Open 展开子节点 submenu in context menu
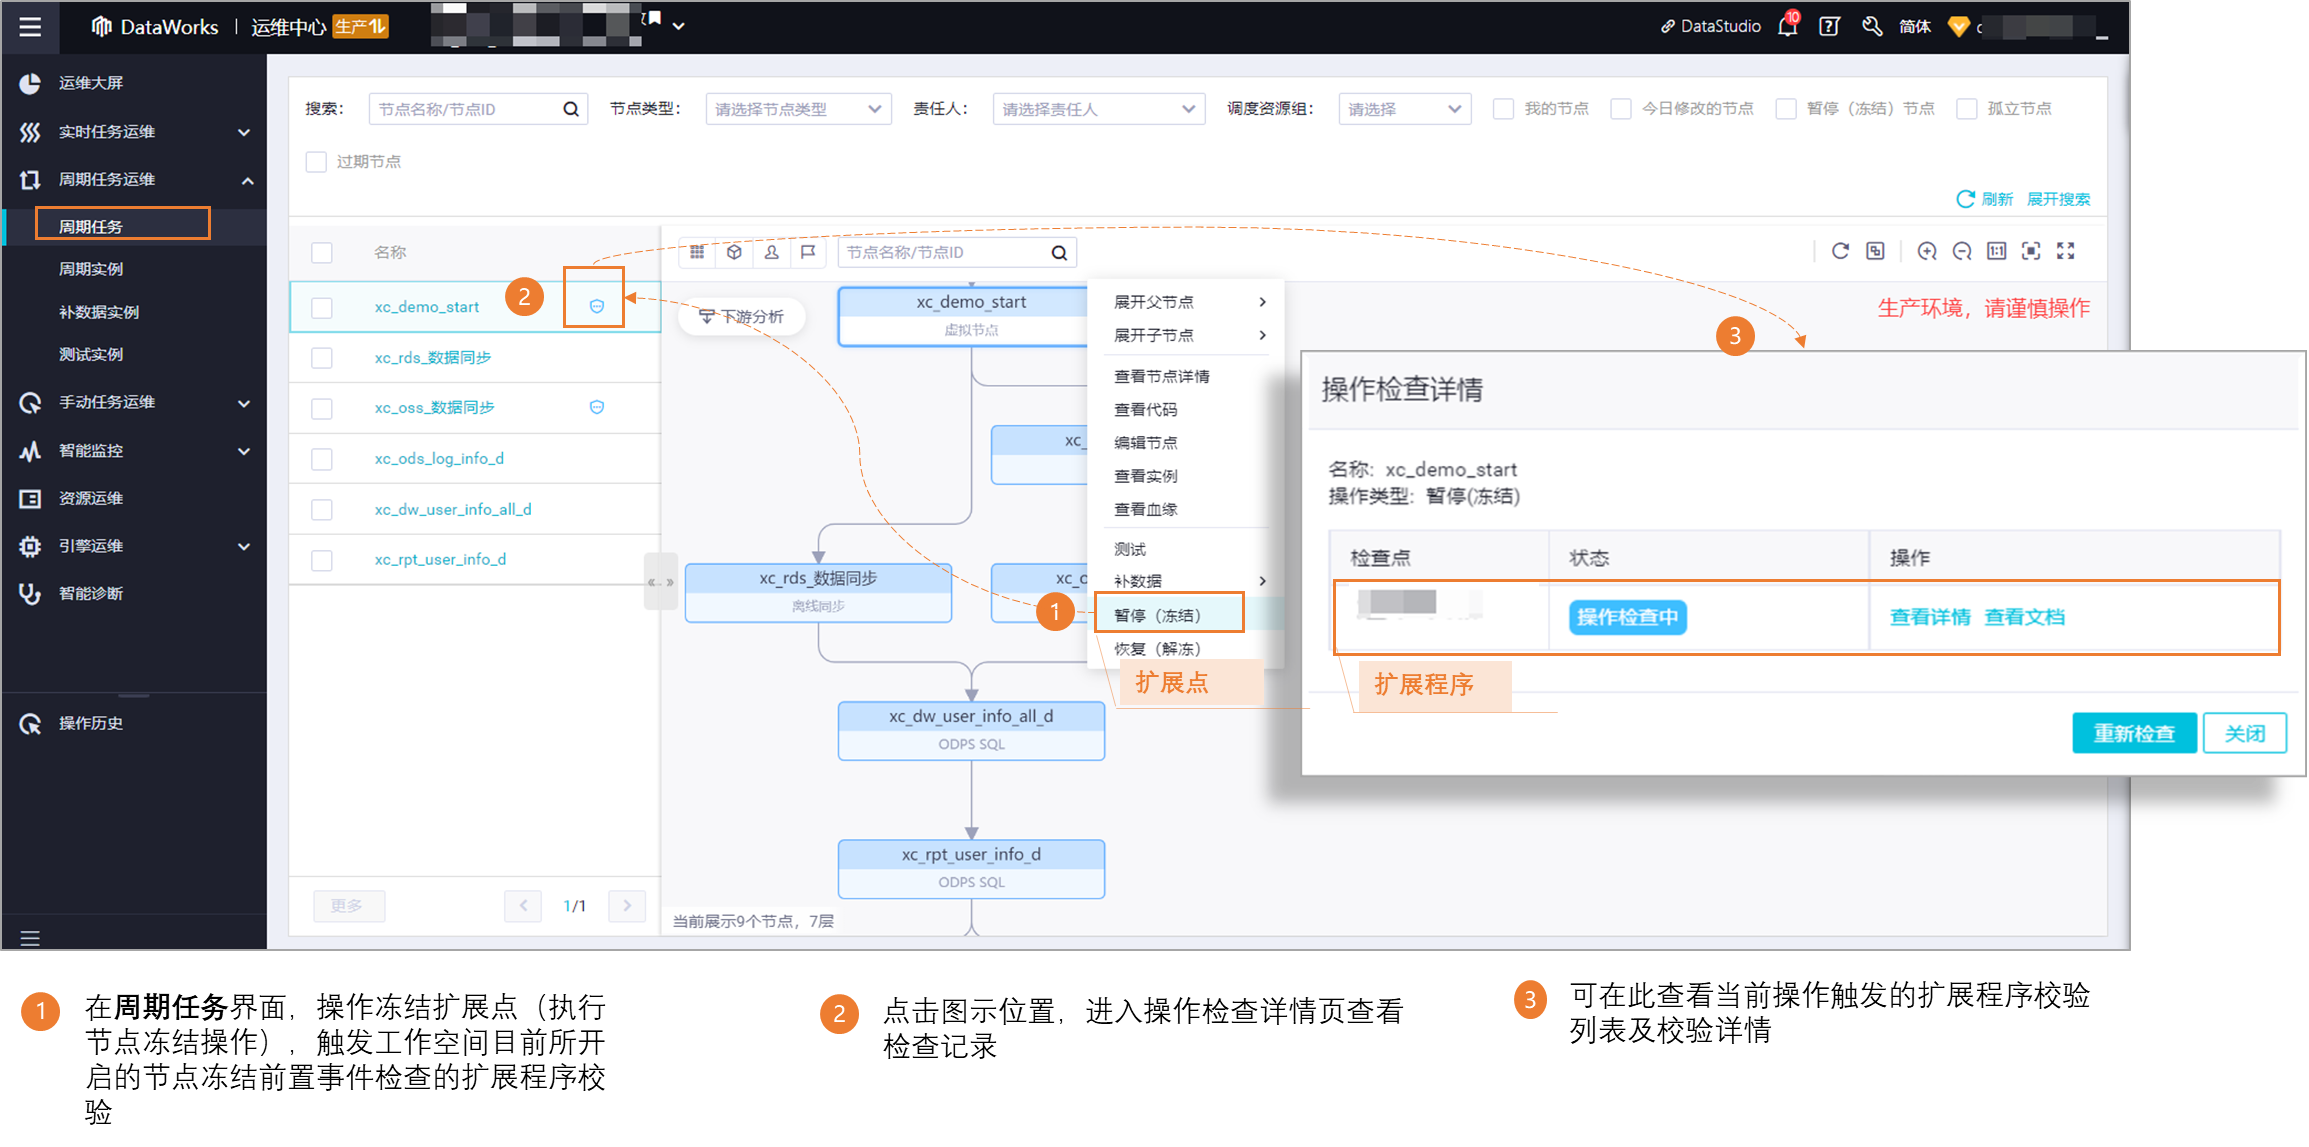 (x=1189, y=335)
